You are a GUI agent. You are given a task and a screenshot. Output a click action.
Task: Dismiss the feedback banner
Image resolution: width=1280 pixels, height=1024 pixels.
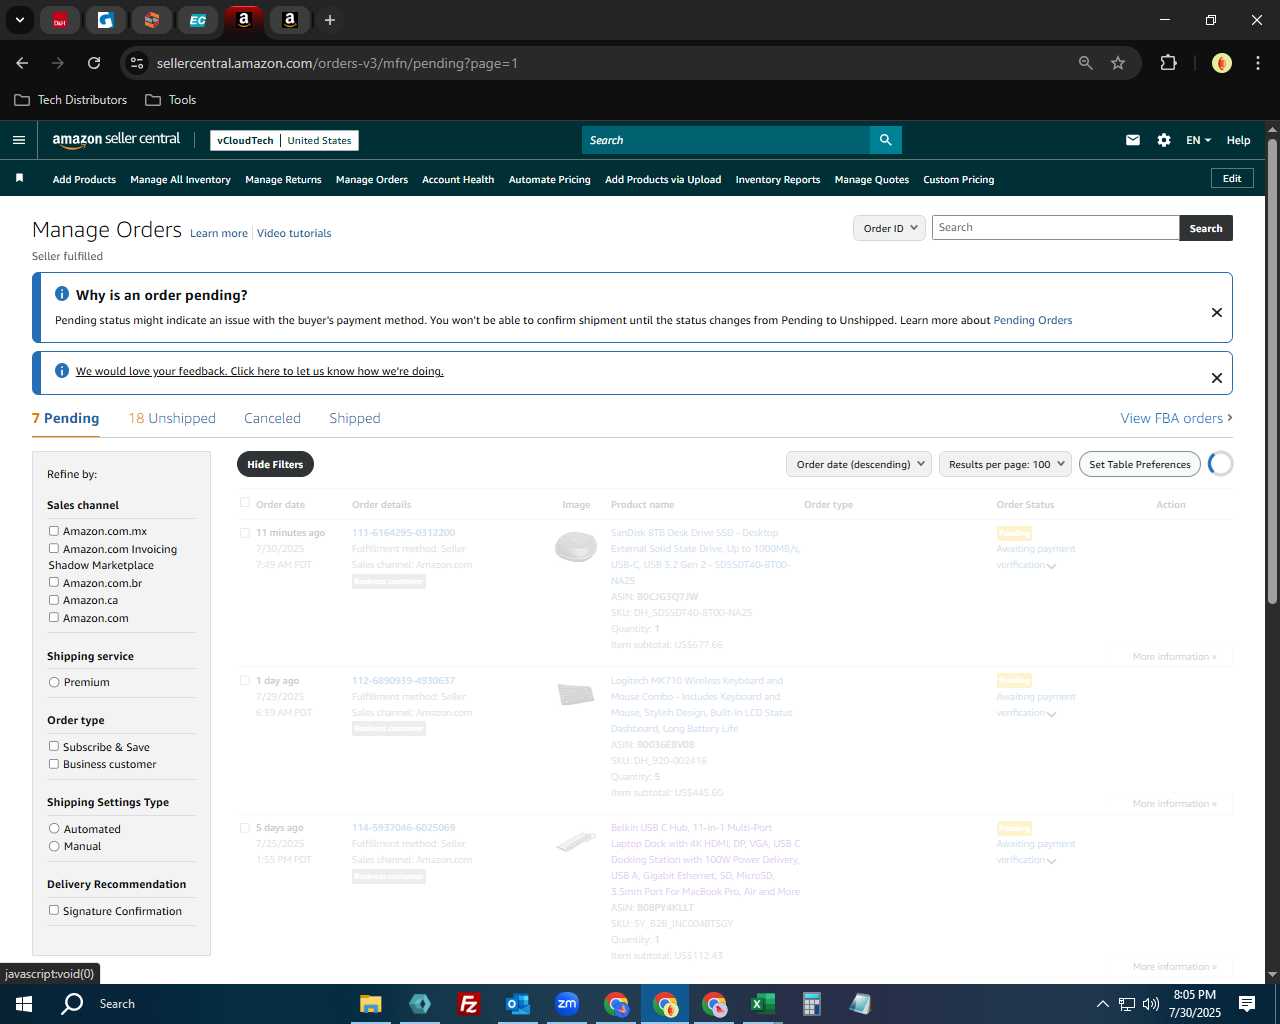(1217, 378)
